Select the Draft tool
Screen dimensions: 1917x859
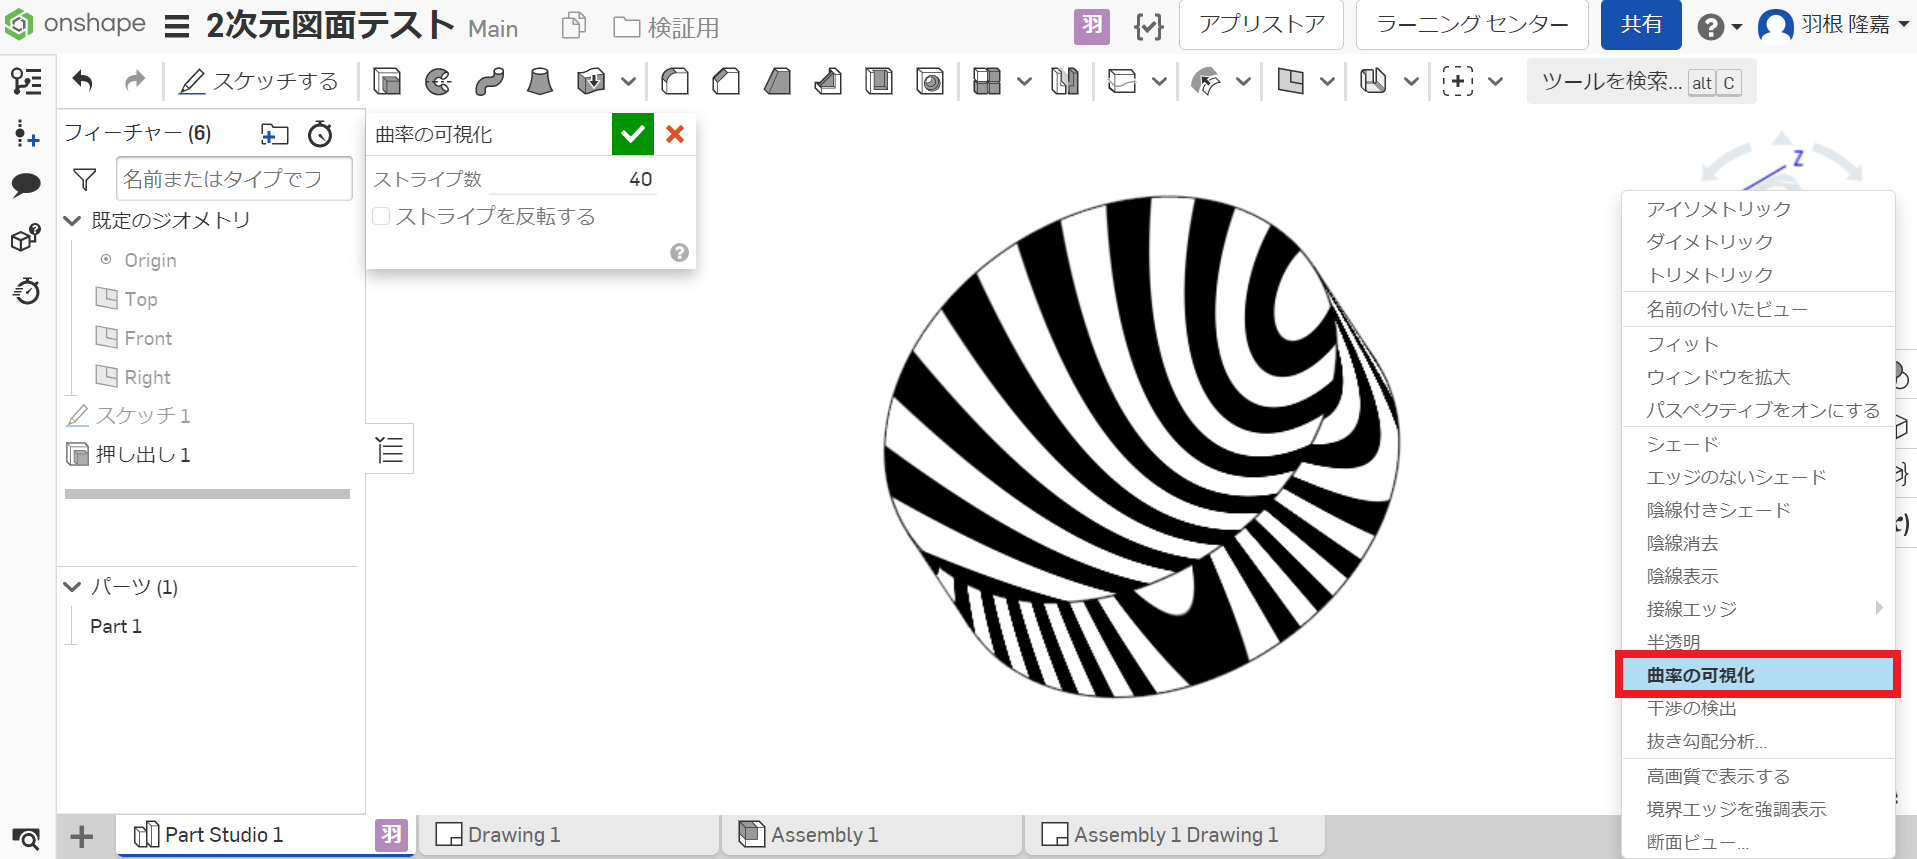click(x=777, y=81)
